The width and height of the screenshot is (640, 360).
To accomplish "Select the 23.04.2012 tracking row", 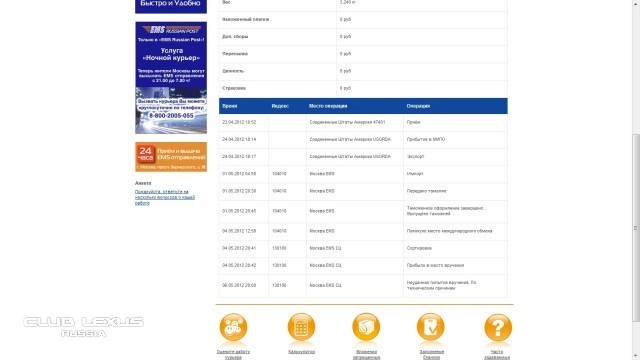I will [x=363, y=122].
